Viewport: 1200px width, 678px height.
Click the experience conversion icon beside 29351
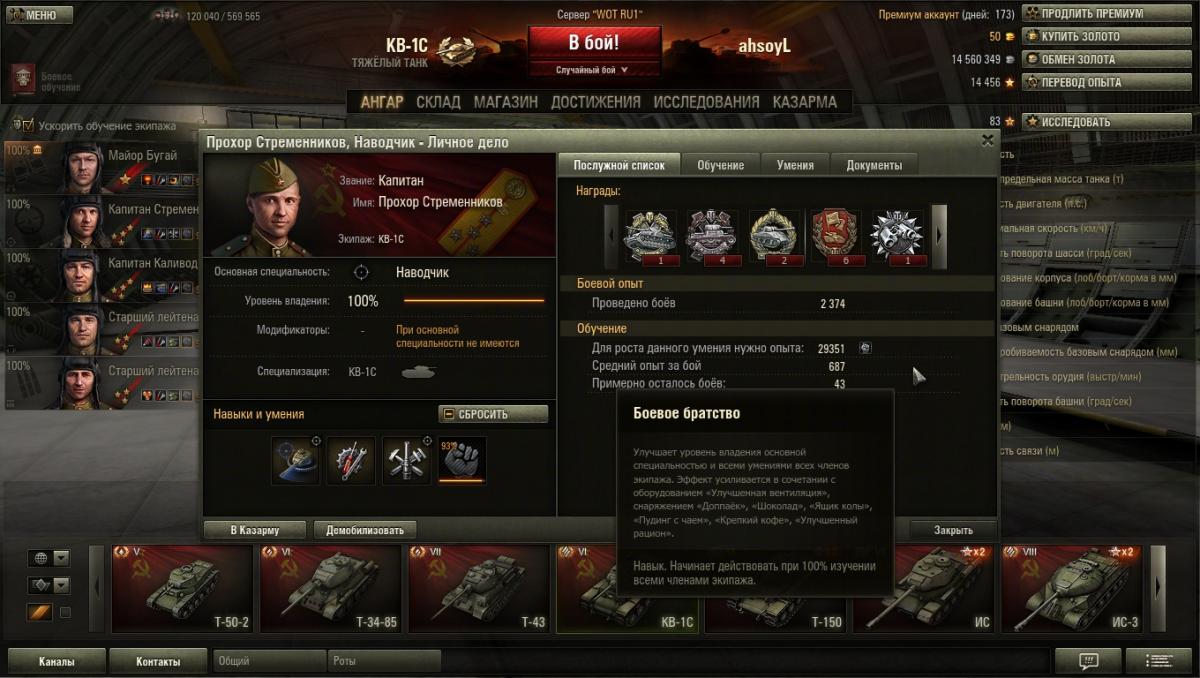(866, 348)
